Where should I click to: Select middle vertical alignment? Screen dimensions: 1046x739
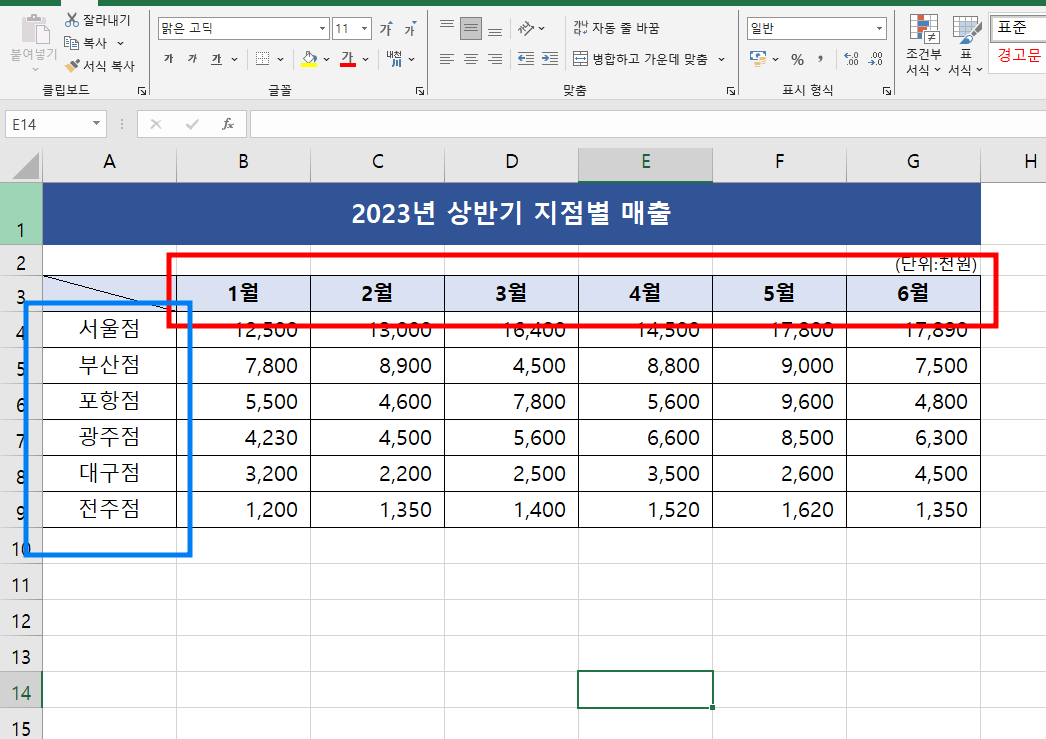[x=471, y=29]
